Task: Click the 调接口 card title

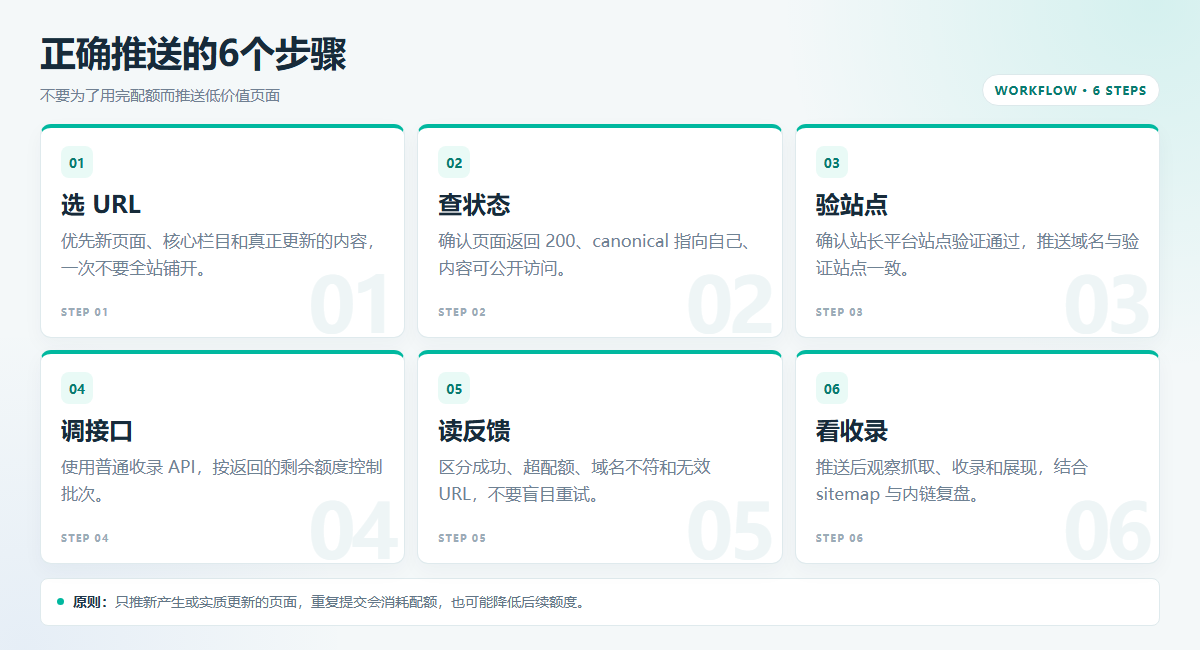Action: coord(97,431)
